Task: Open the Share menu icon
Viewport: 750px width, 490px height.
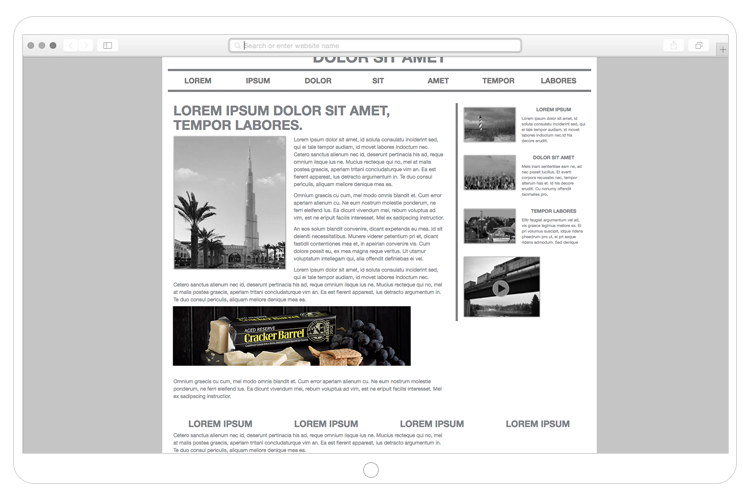Action: coord(673,45)
